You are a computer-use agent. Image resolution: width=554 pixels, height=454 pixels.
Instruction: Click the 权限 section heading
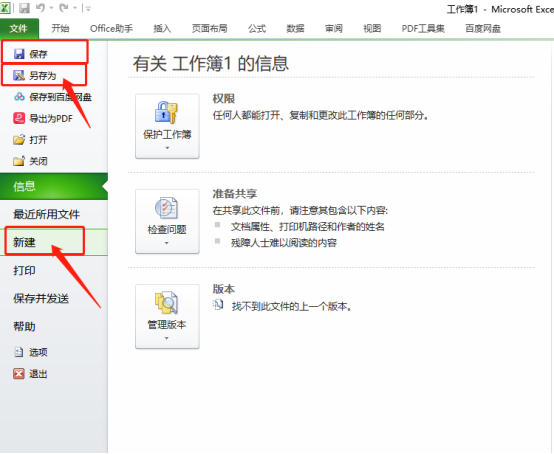pyautogui.click(x=224, y=99)
